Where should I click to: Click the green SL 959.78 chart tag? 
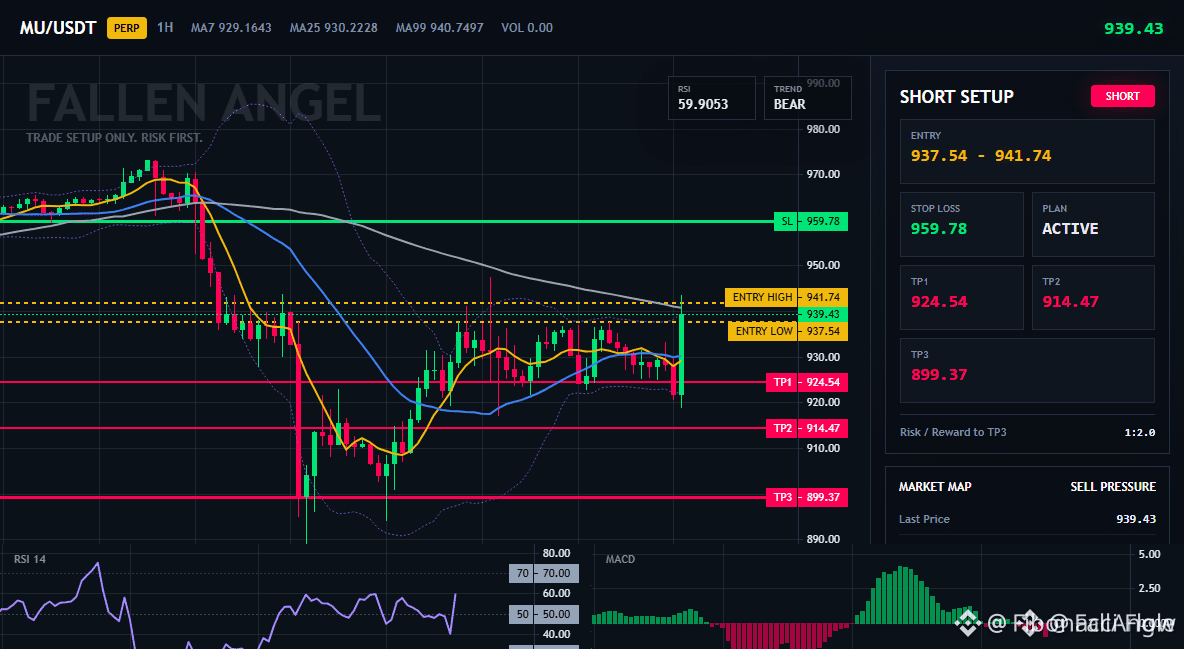(x=811, y=221)
